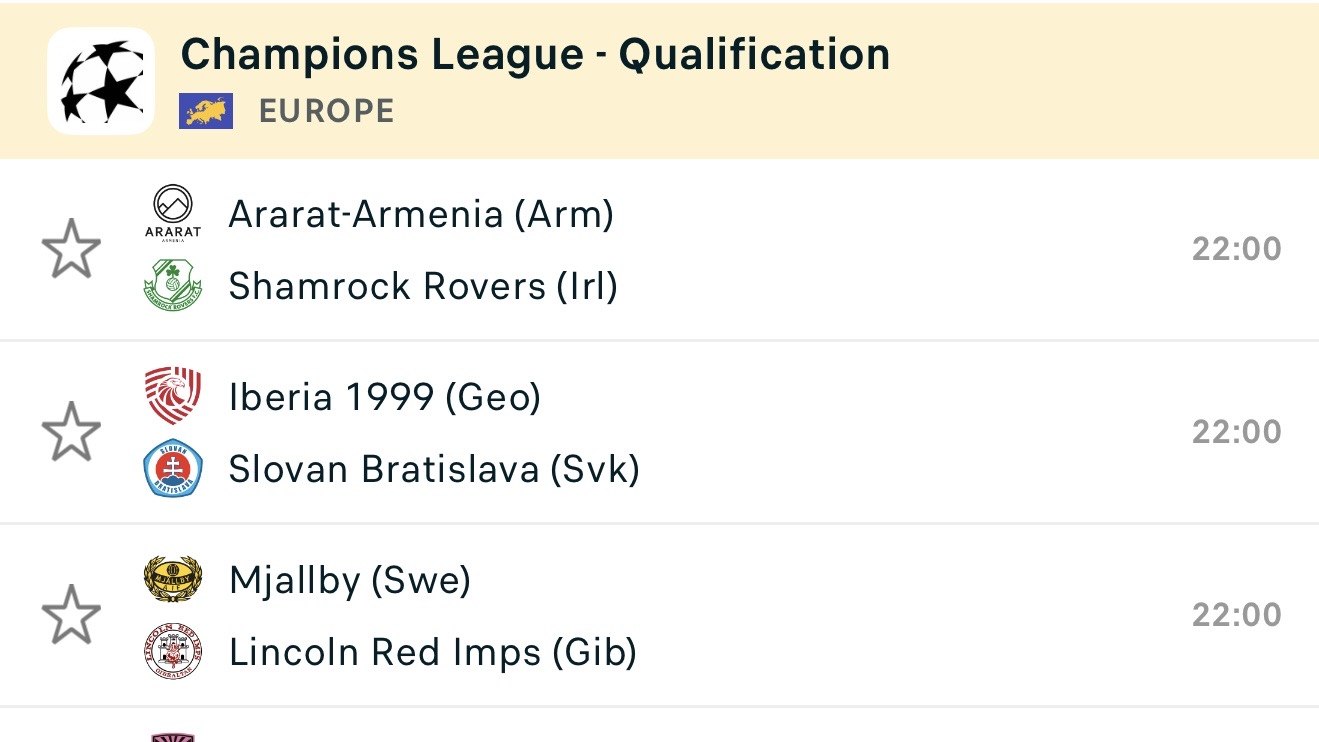Click the Mjallby club crest
This screenshot has width=1319, height=742.
(x=173, y=579)
